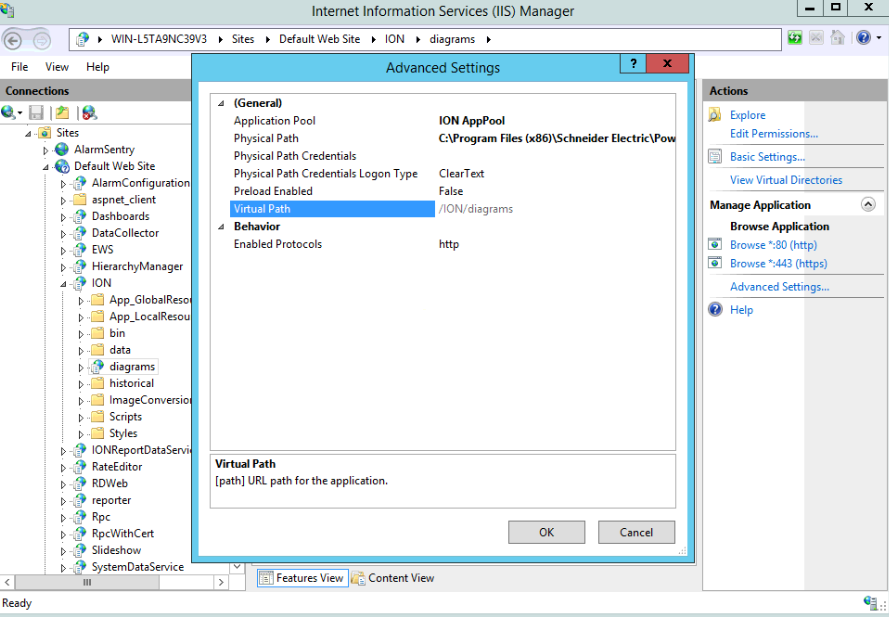The width and height of the screenshot is (889, 617).
Task: Click the Edit Permissions link
Action: (773, 134)
